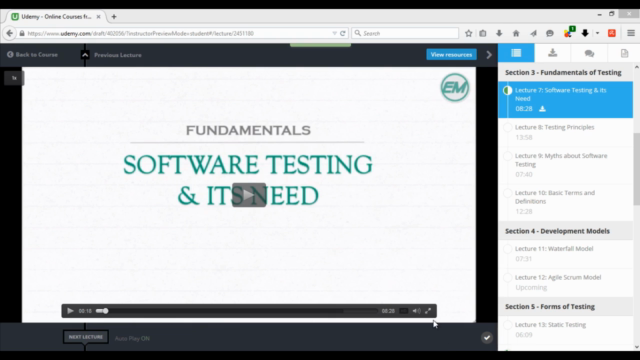Toggle Lecture 10 completion circle
Viewport: 640px width, 360px height.
[x=507, y=193]
